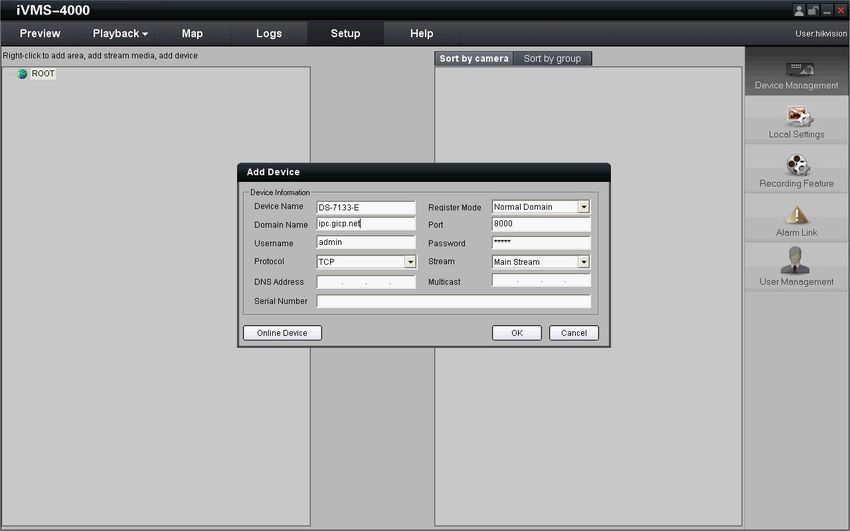Switch to Sort by camera tab
Viewport: 850px width, 531px height.
tap(474, 59)
